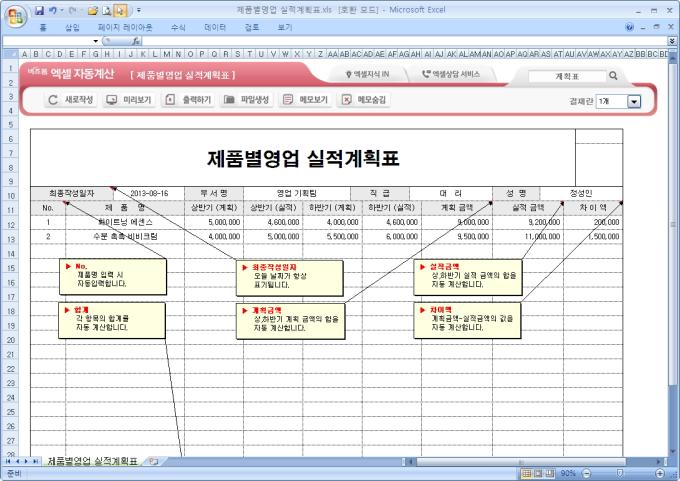Select the date cell 2013-08-16
This screenshot has height=481, width=680.
coord(149,193)
